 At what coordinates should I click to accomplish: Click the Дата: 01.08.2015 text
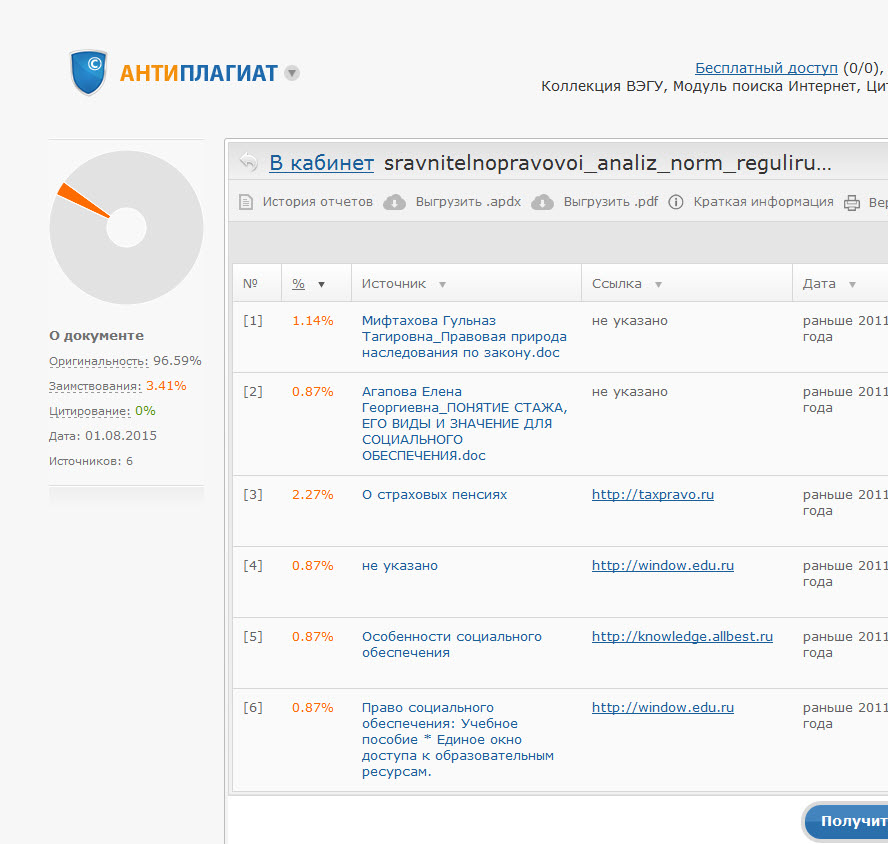click(x=103, y=436)
